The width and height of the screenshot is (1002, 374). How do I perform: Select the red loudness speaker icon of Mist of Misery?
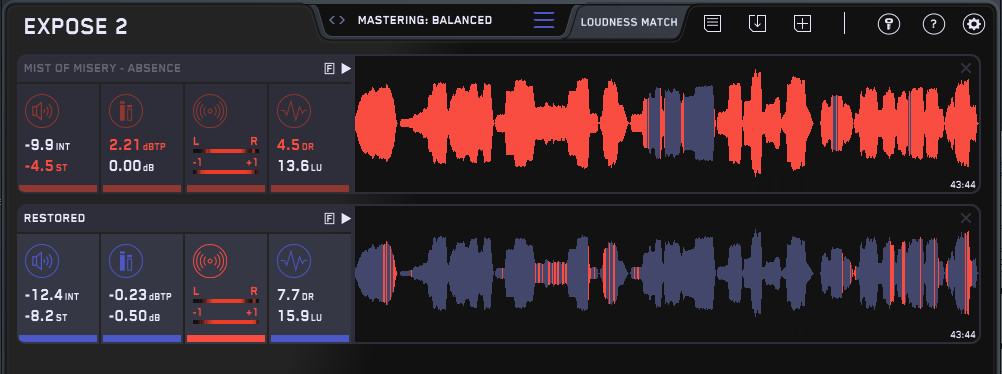[42, 111]
